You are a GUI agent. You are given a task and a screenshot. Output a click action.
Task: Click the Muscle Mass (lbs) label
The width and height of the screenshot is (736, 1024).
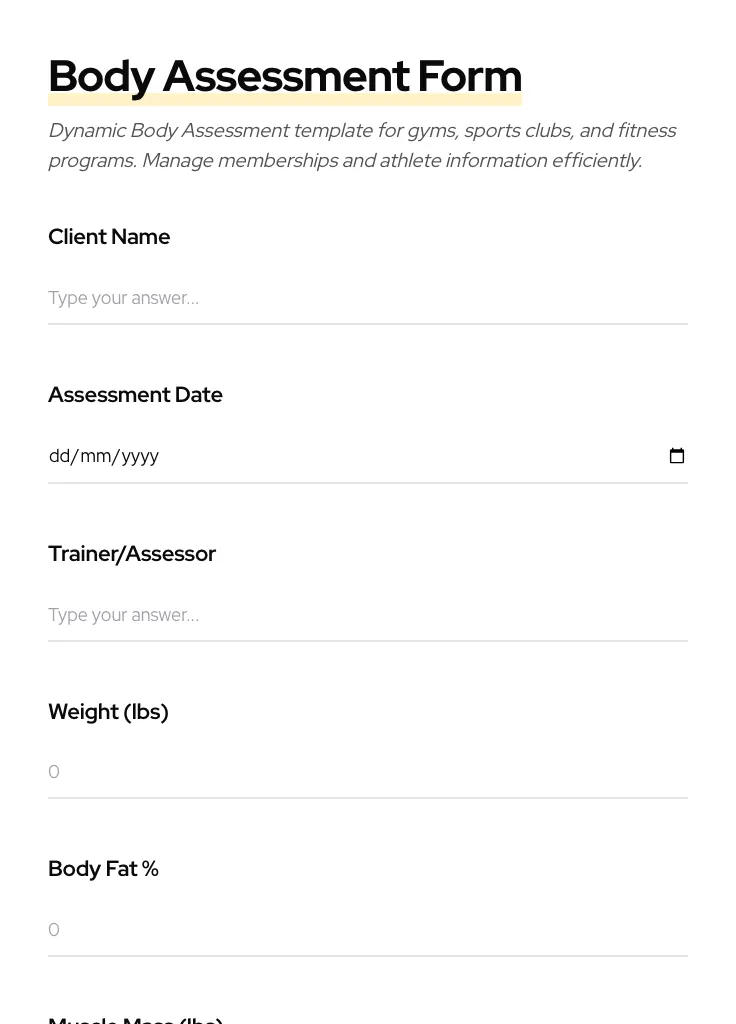135,1018
